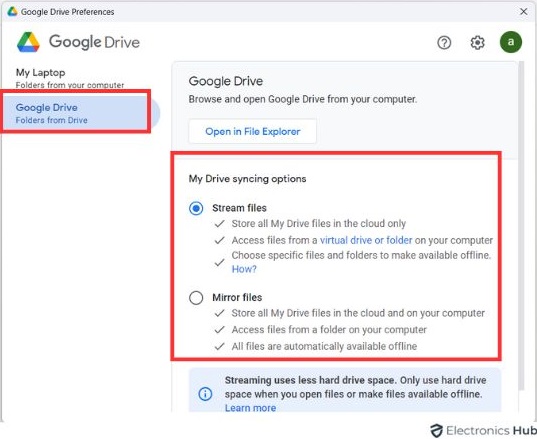Select the Mirror files radio button
The height and width of the screenshot is (439, 537).
click(x=196, y=298)
